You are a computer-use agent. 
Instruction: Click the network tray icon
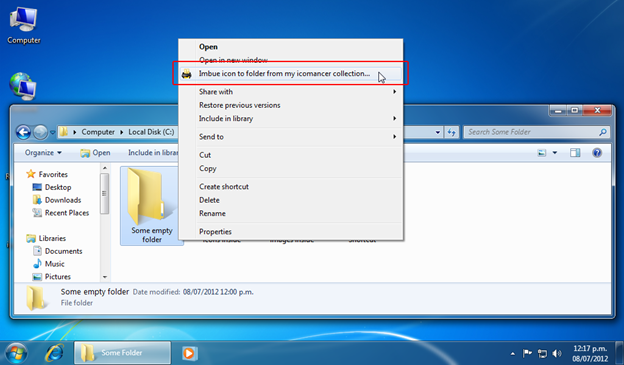(542, 353)
